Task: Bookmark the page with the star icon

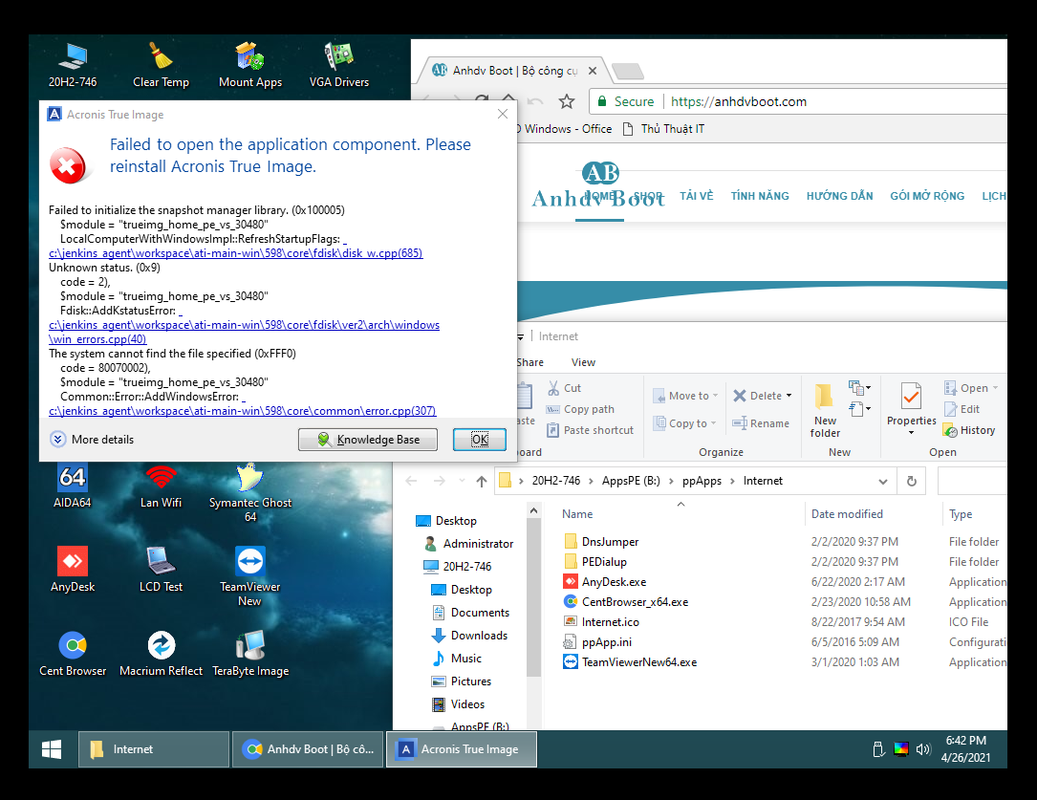Action: point(566,101)
